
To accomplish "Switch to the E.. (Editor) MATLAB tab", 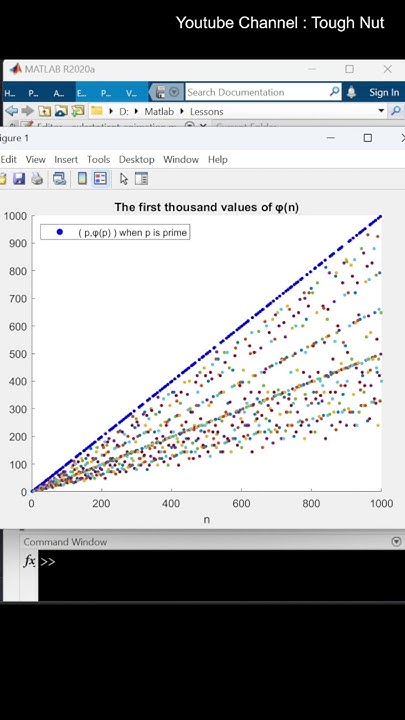I will tap(82, 93).
